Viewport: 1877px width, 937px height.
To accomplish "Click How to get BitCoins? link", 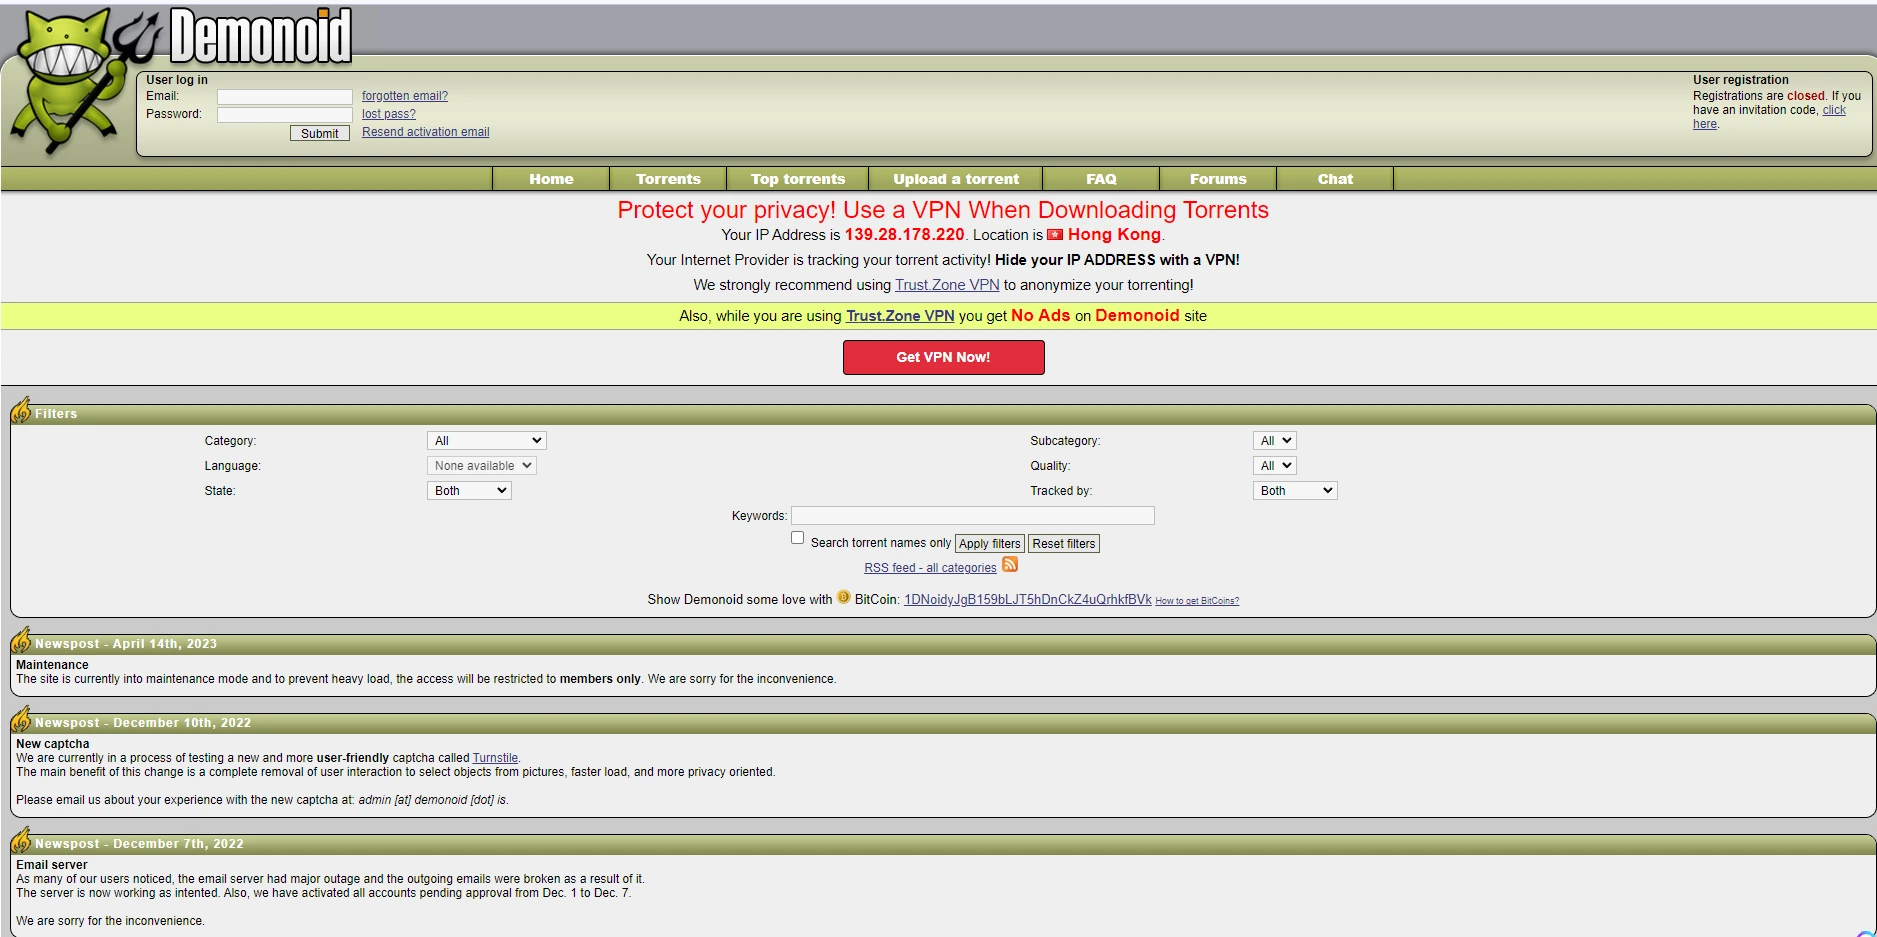I will [1197, 601].
